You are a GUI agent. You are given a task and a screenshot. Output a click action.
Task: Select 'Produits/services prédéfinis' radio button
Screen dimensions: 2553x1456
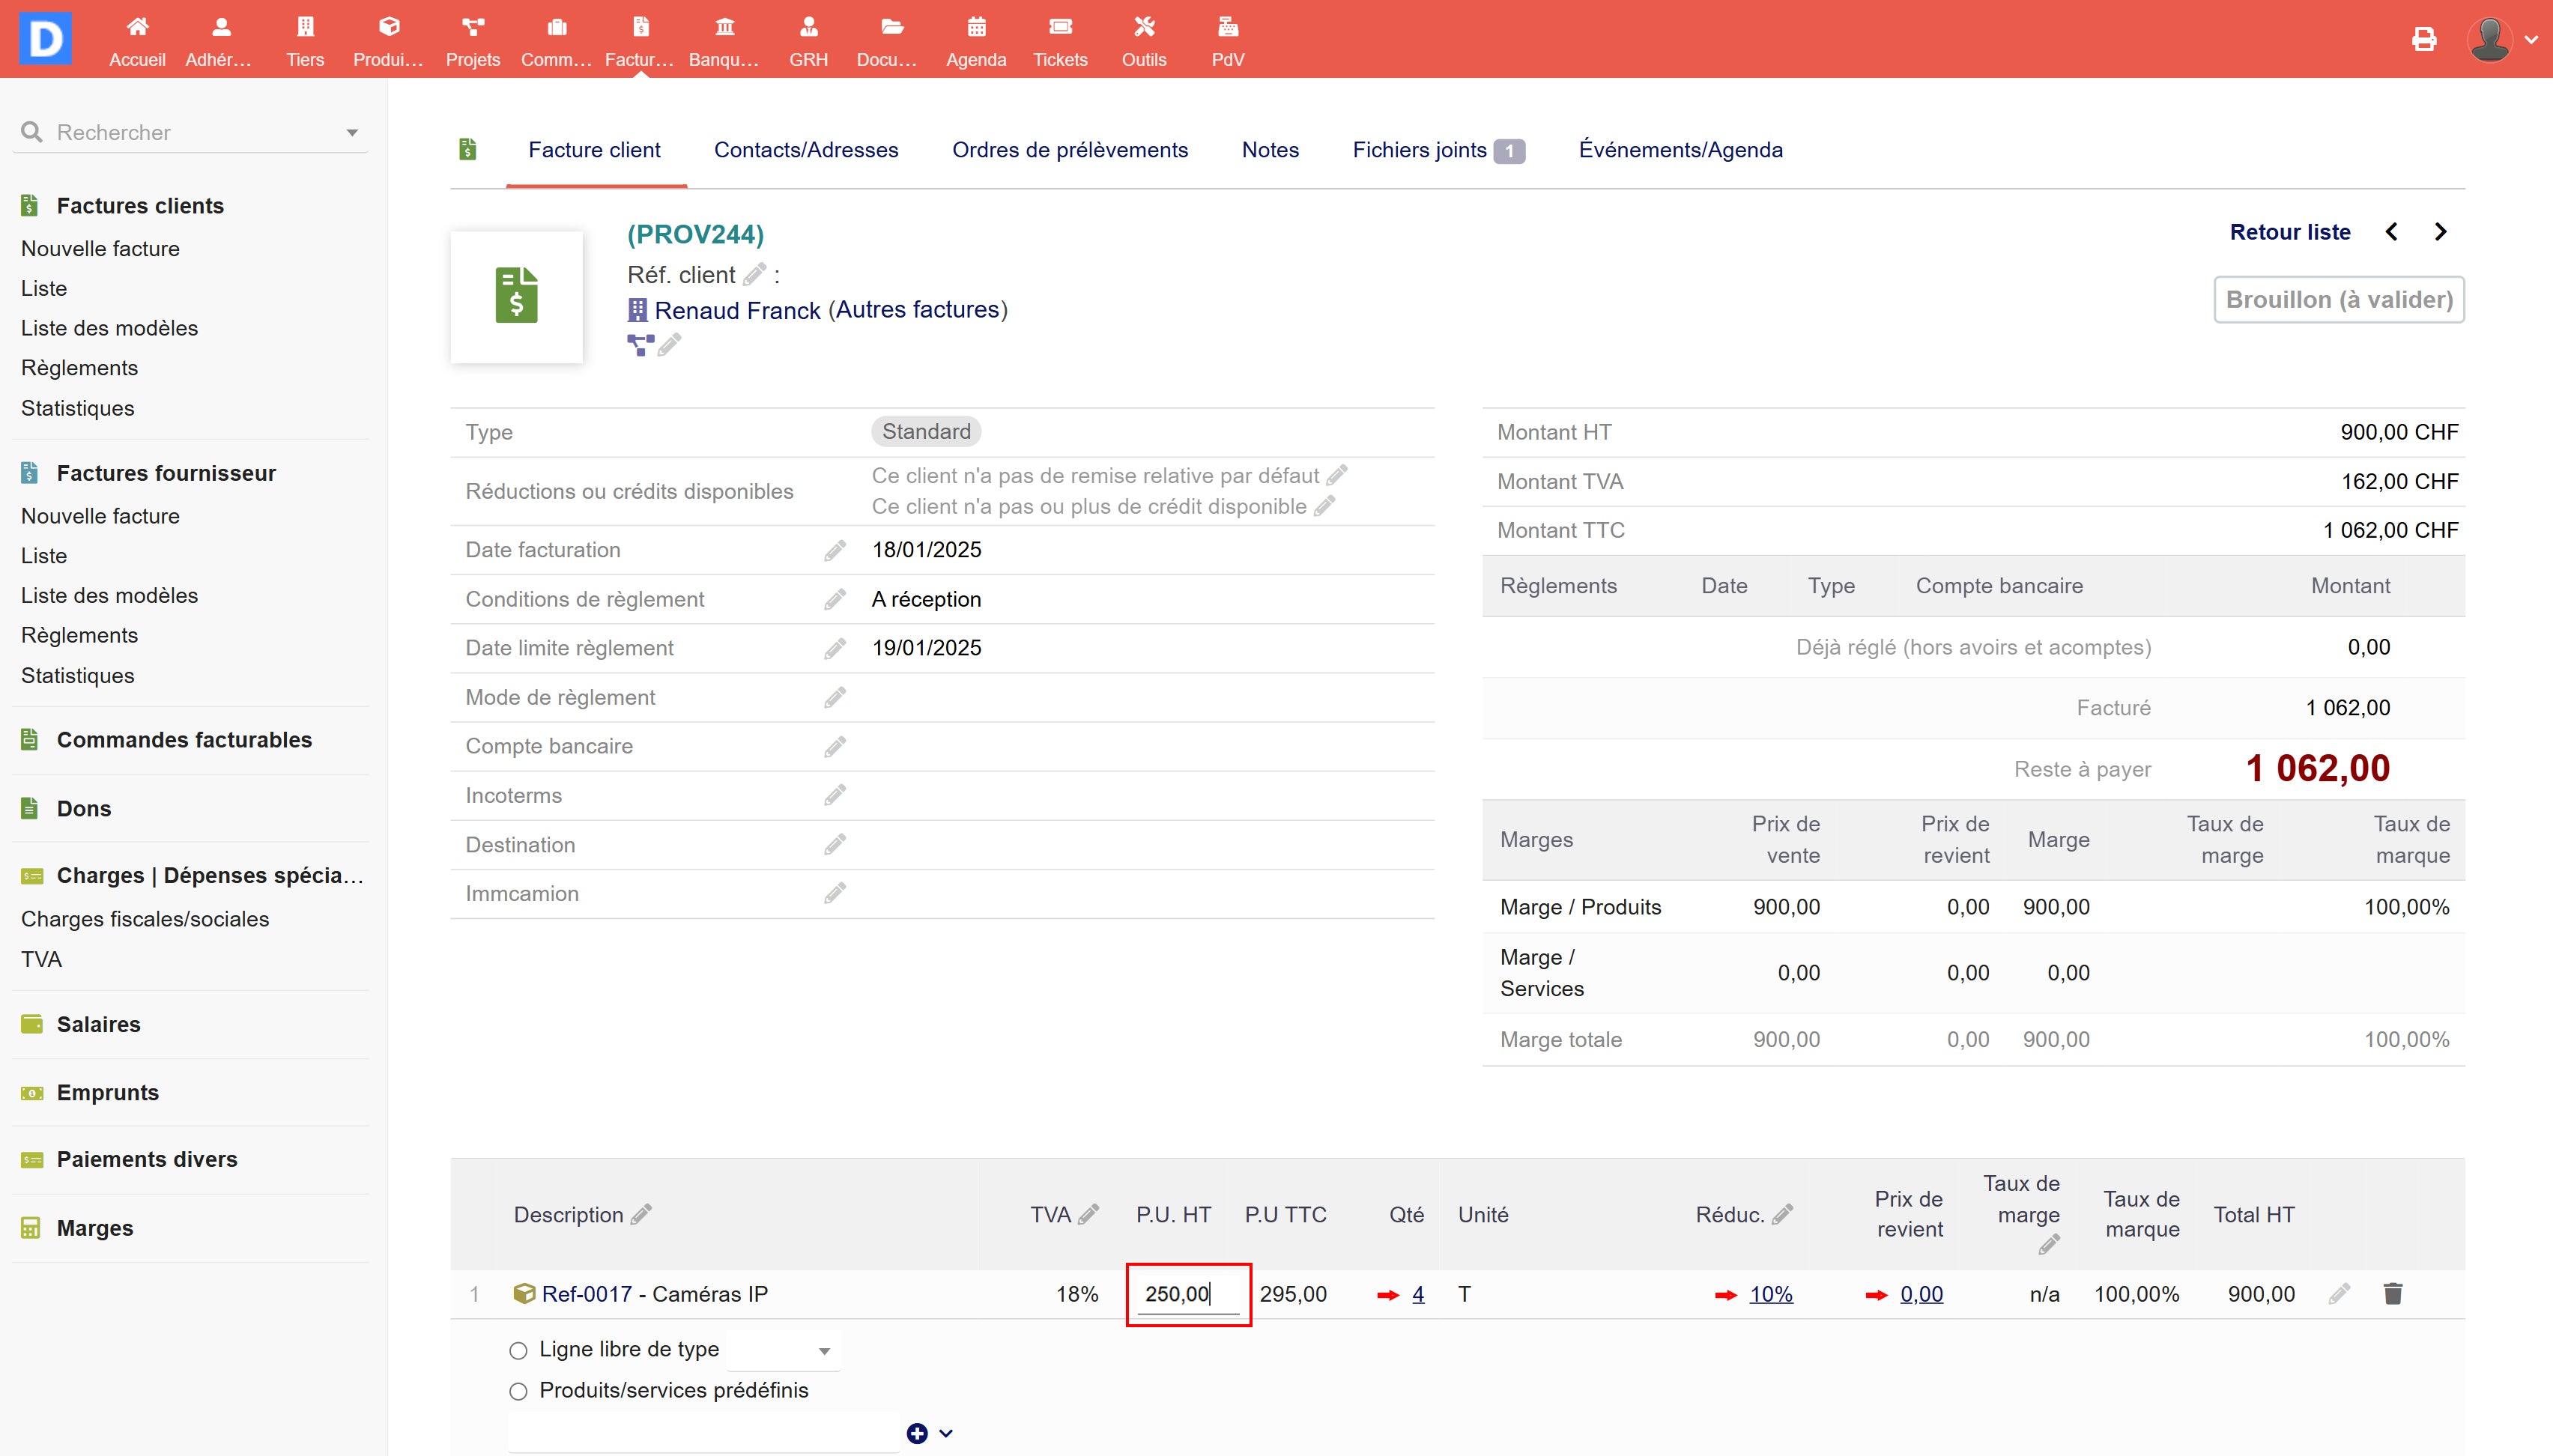[518, 1392]
